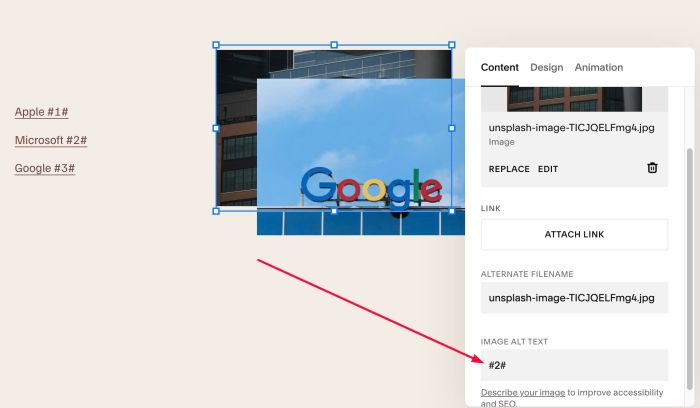
Task: Click the 'Image' file type label
Action: pos(501,142)
